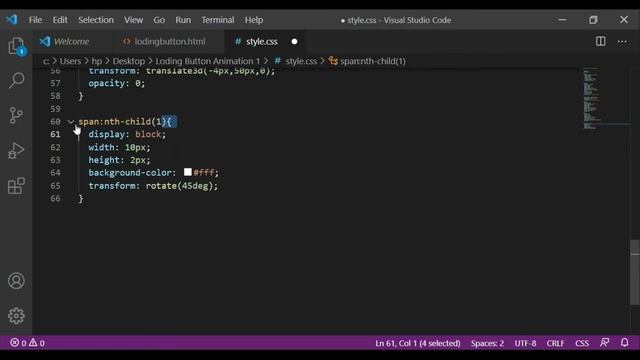Open the feedback icon in status bar
The width and height of the screenshot is (640, 360).
pos(604,343)
